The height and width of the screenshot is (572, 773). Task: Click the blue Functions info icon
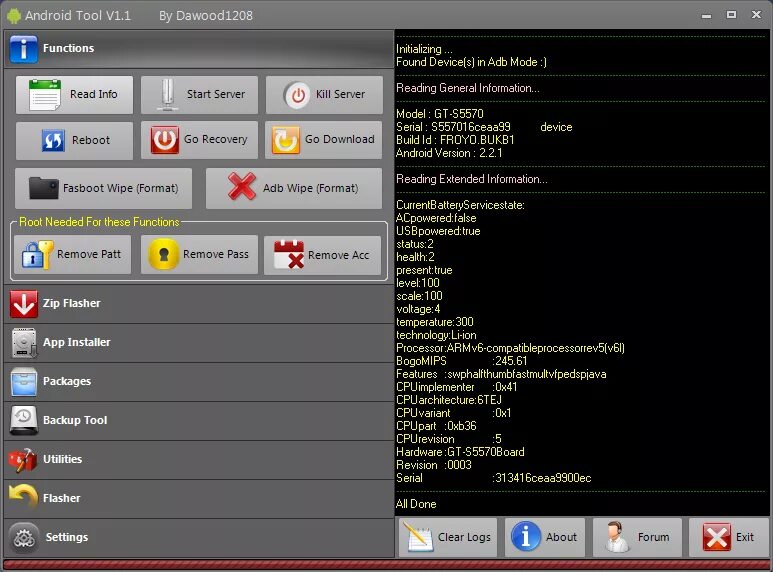tap(23, 49)
